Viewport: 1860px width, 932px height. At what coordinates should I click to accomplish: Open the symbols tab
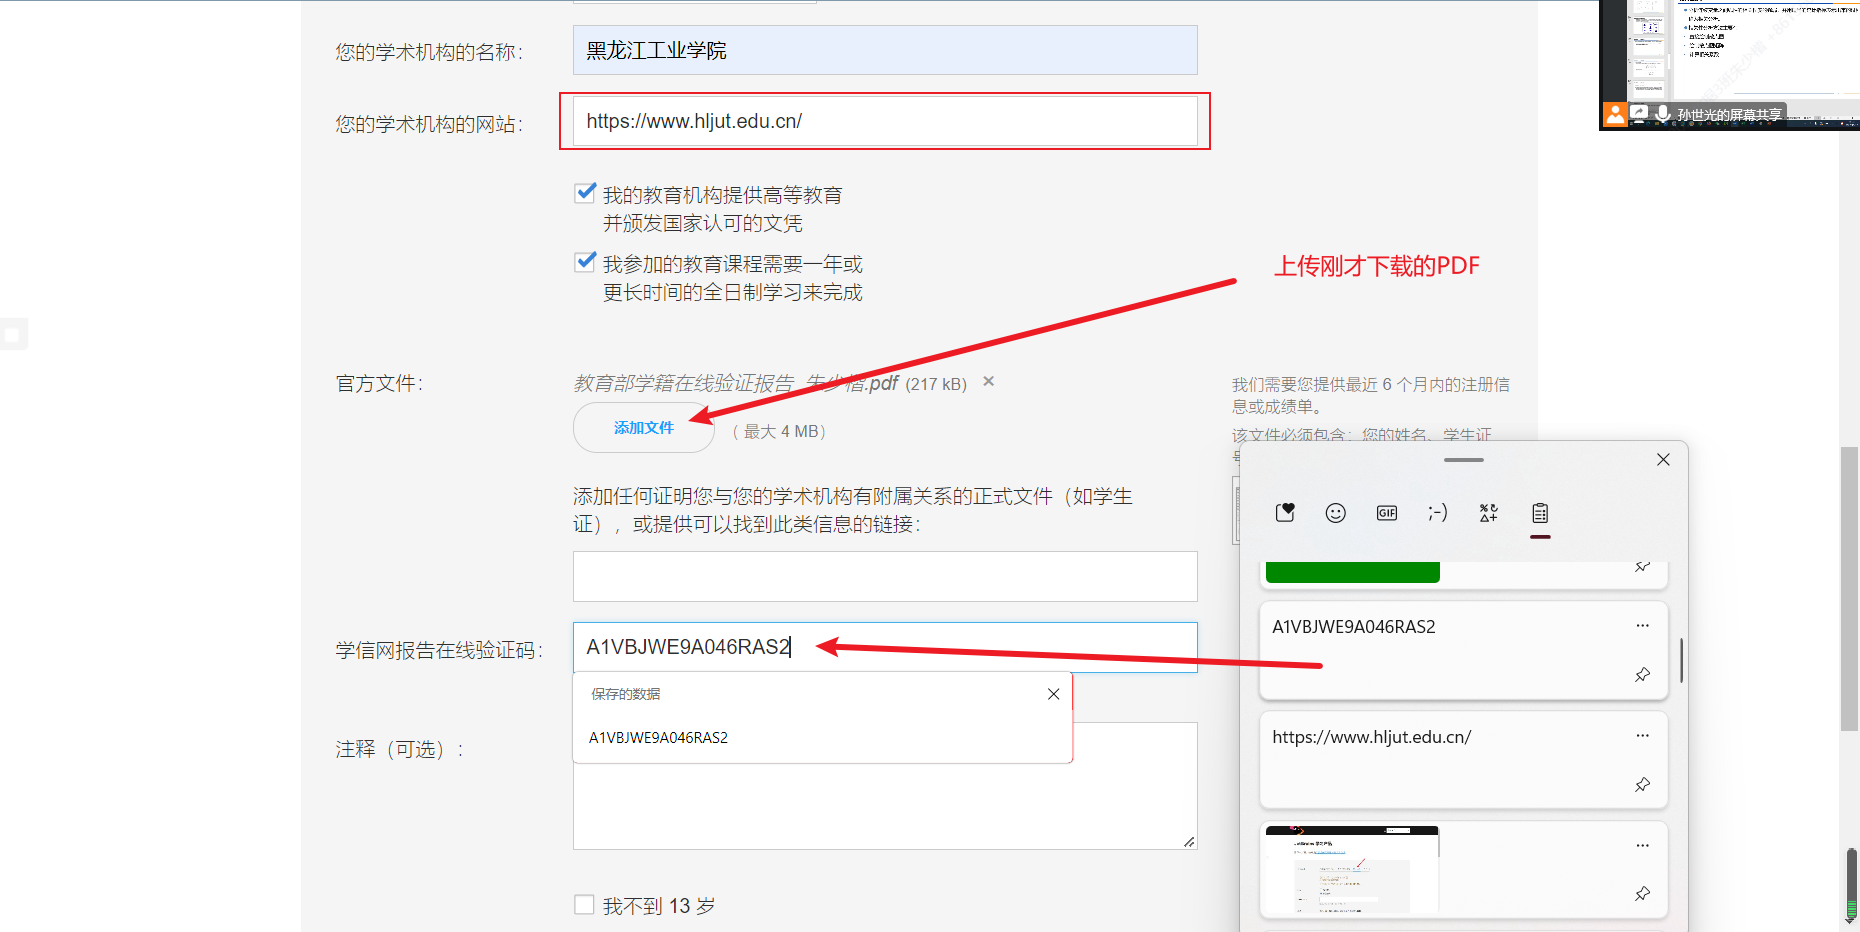(x=1489, y=513)
